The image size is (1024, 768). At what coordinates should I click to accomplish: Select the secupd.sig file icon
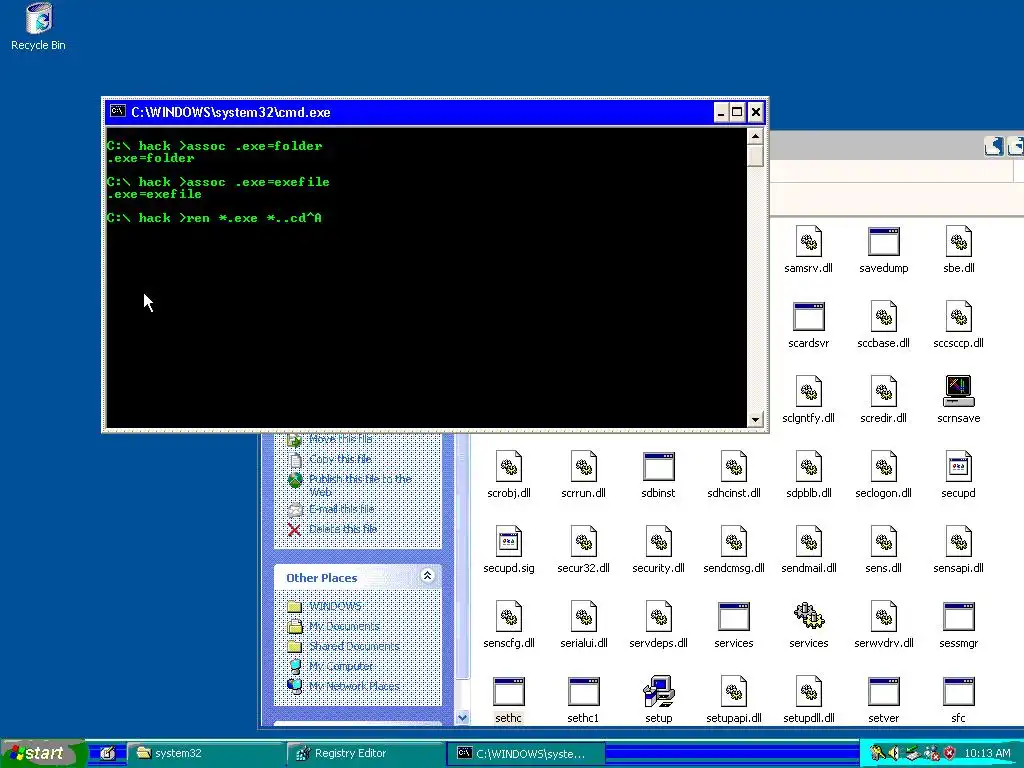coord(509,542)
